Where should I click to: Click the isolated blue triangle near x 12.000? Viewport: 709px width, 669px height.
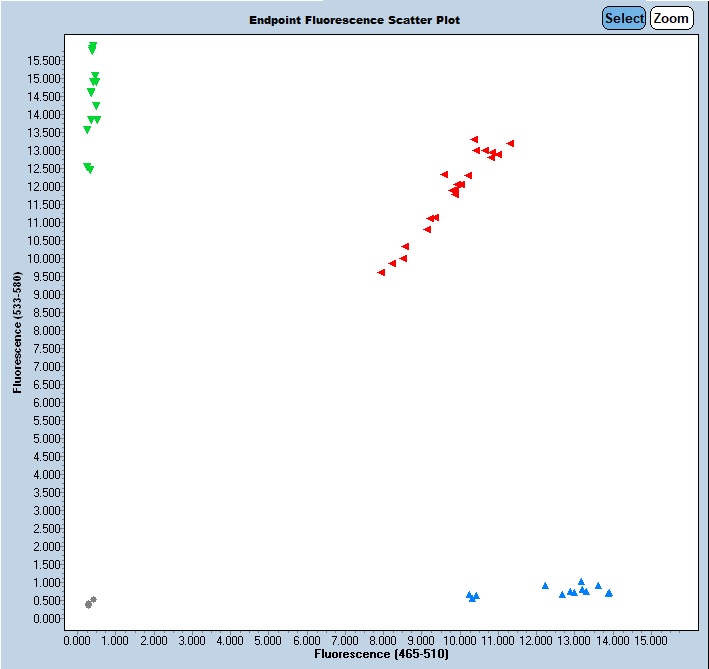[x=545, y=586]
